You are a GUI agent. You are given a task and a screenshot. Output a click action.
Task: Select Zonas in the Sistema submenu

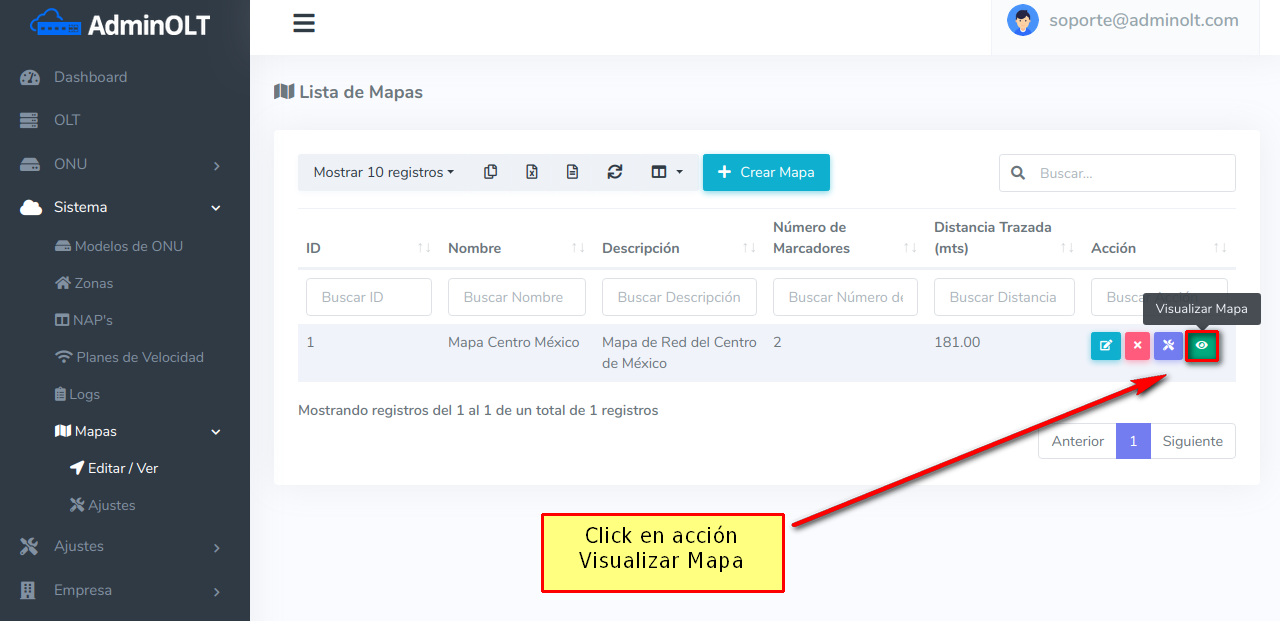coord(93,283)
